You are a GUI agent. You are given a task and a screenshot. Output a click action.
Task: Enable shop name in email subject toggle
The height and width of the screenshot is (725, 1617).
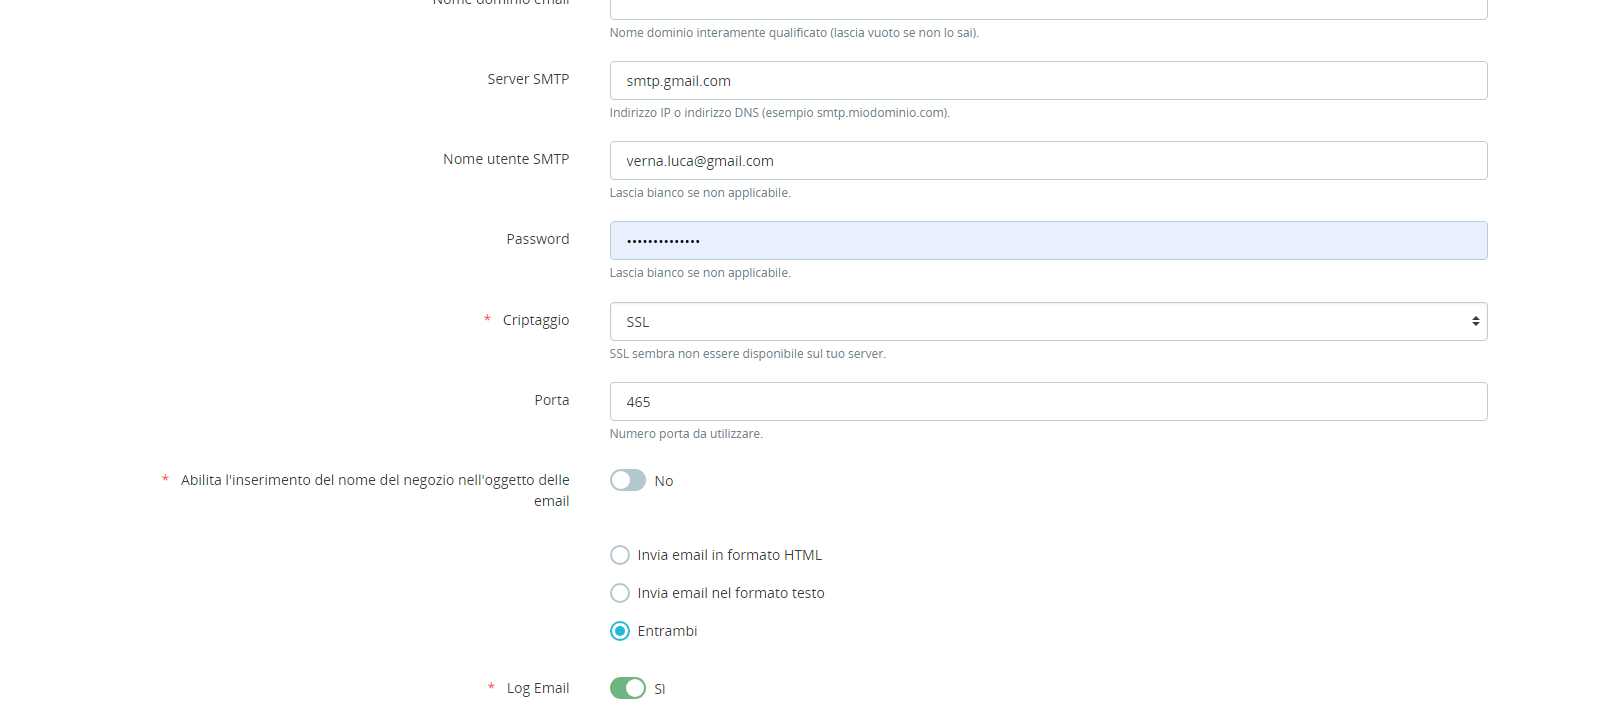[628, 481]
